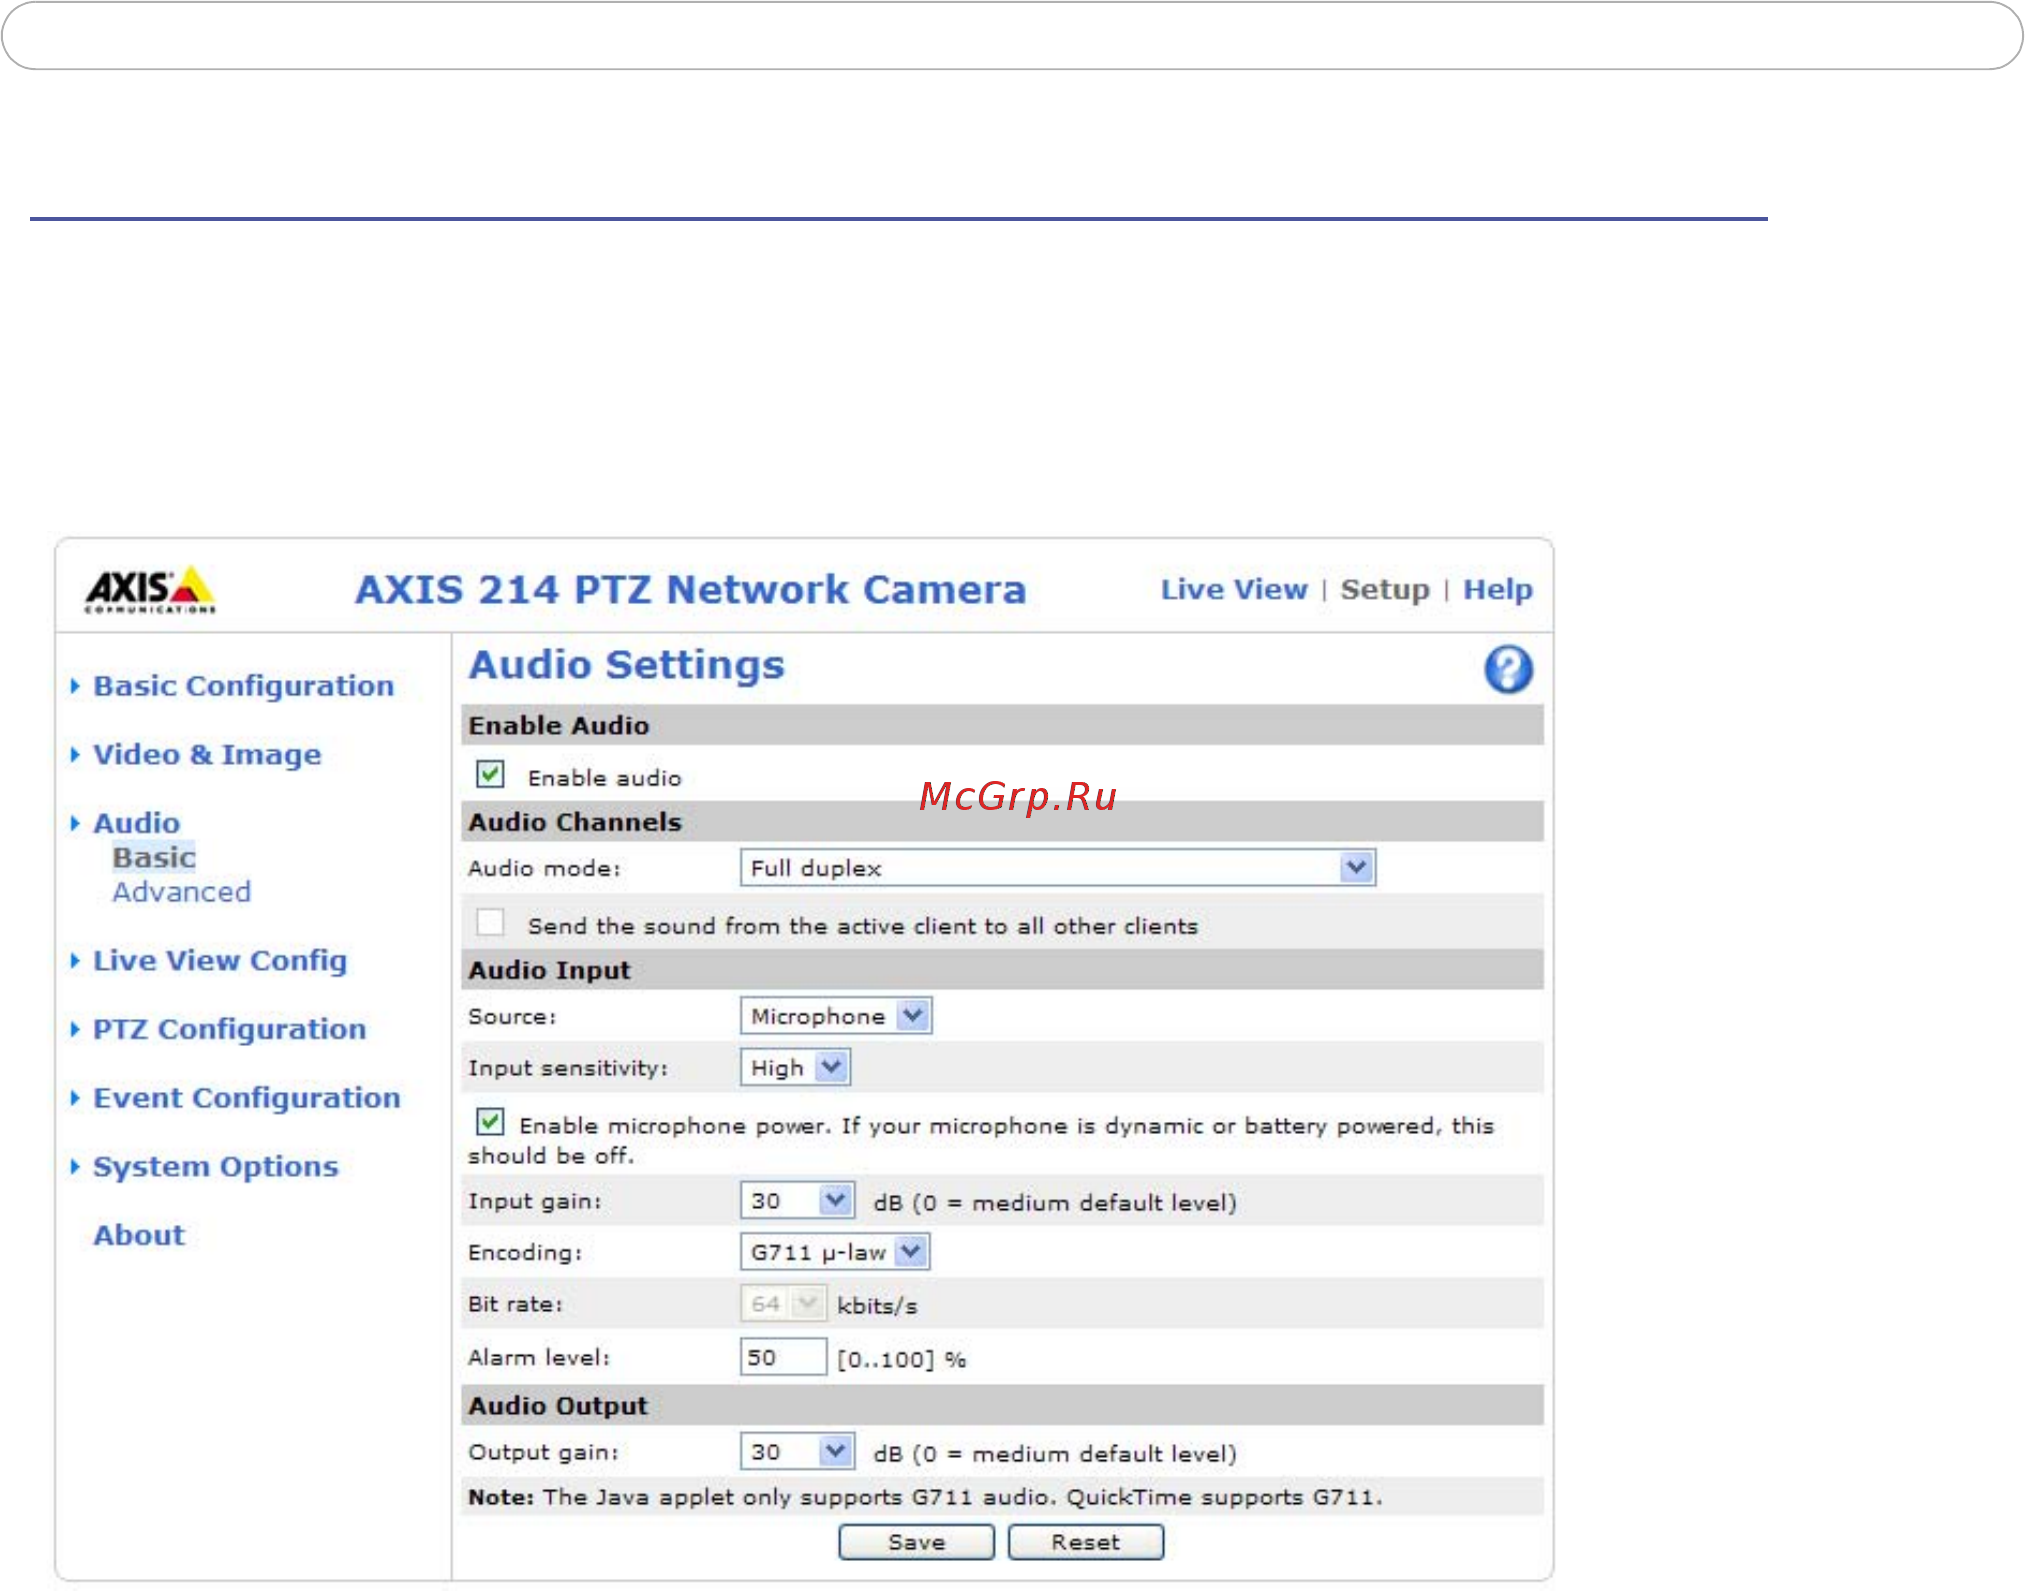The height and width of the screenshot is (1591, 2025).
Task: Check Send sound to all other clients
Action: tap(490, 922)
